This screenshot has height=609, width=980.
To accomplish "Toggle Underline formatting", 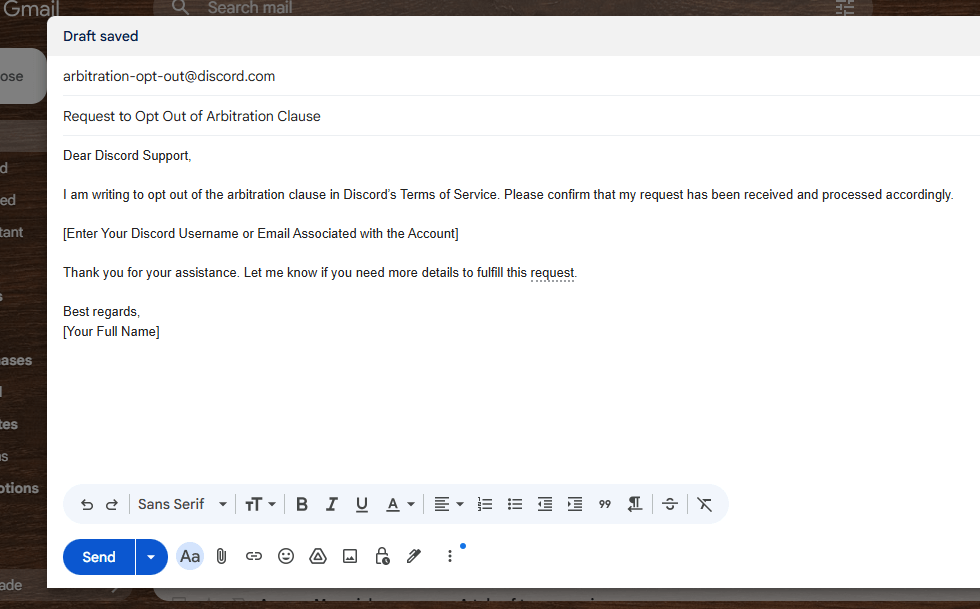I will 361,505.
